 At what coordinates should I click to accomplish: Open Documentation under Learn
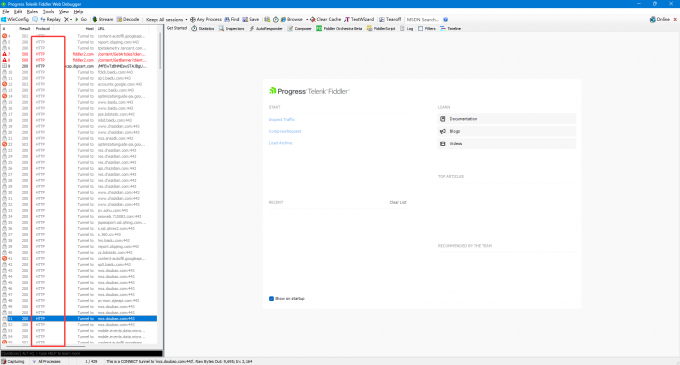tap(507, 119)
